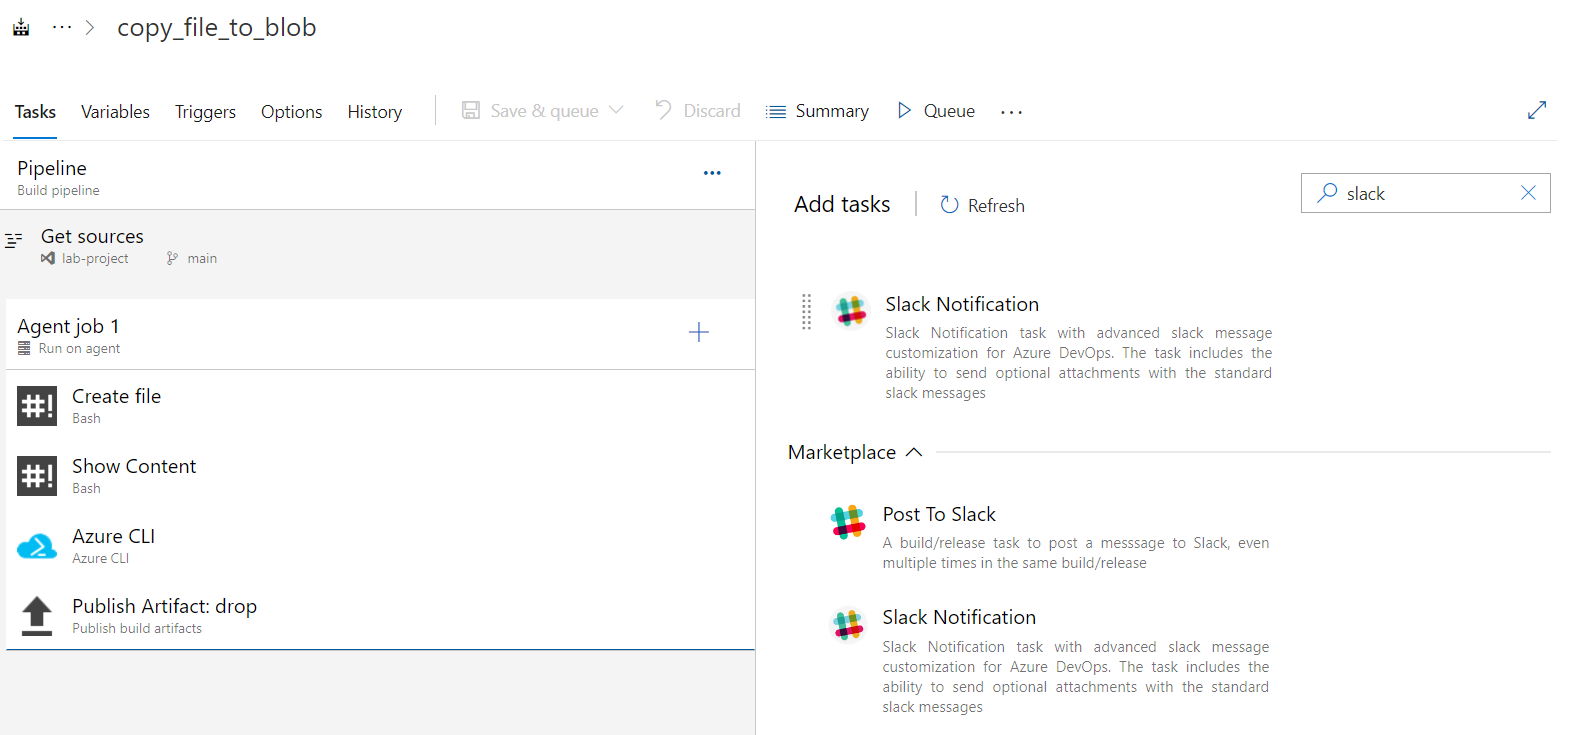Screen dimensions: 1582x735
Task: Click the lab-project repository label
Action: (x=95, y=258)
